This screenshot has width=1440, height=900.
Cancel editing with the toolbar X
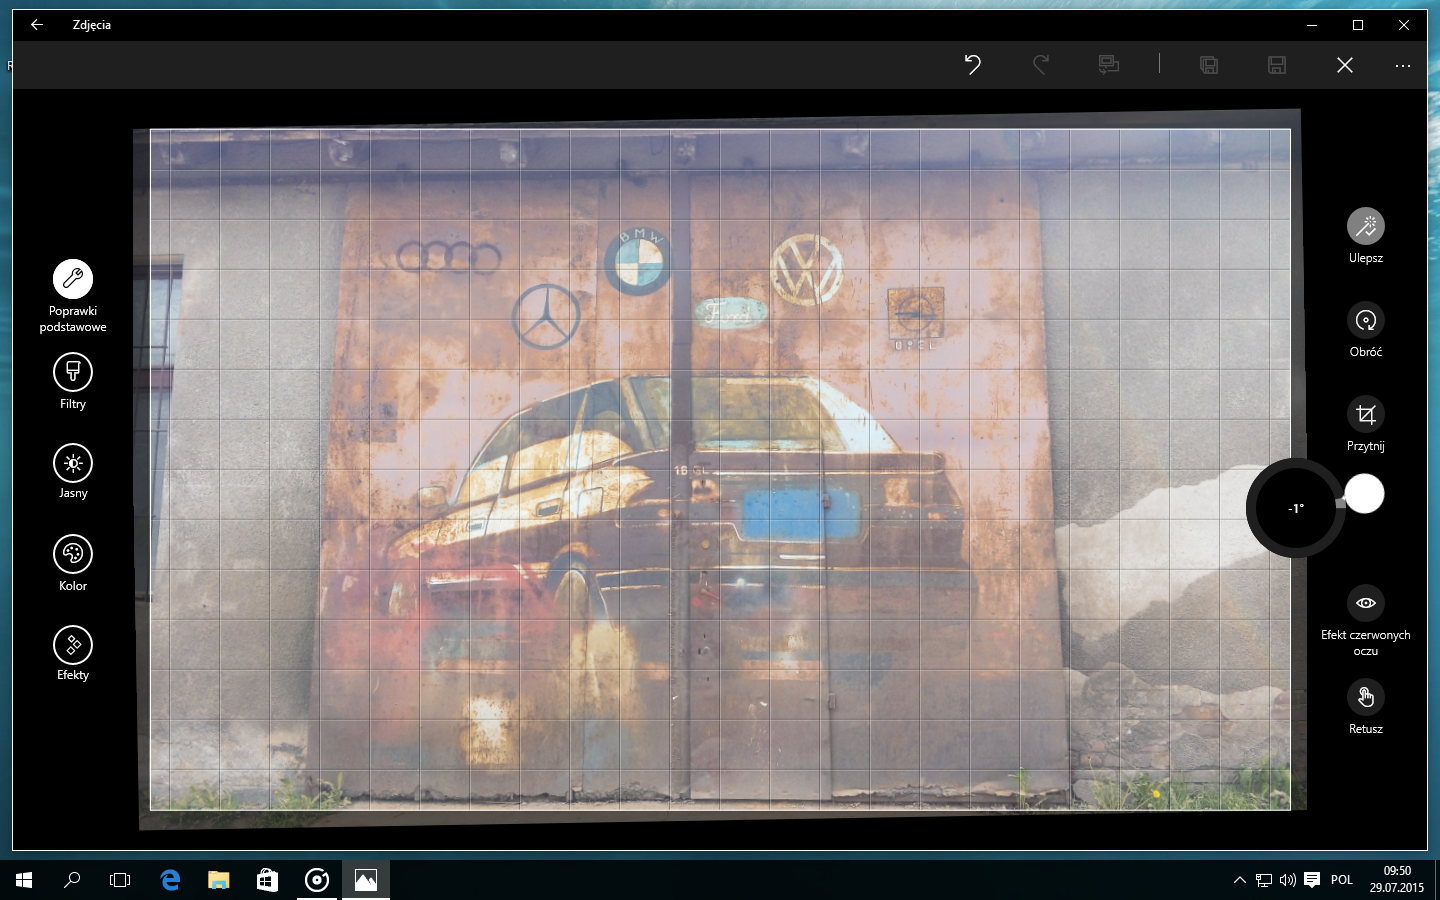tap(1345, 65)
